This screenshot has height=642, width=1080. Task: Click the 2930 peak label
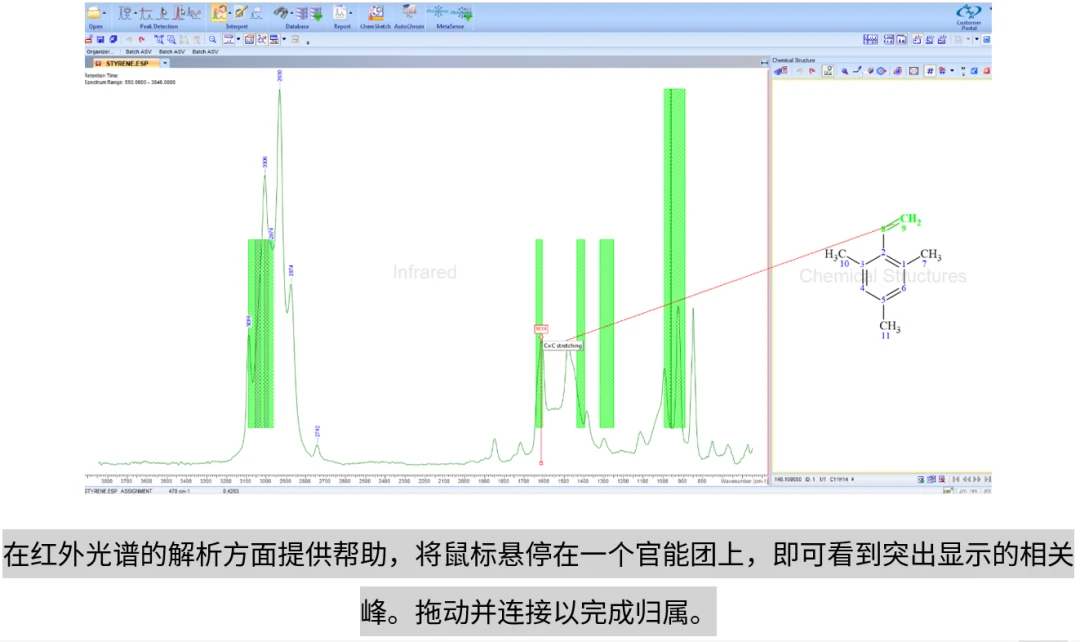(x=280, y=75)
